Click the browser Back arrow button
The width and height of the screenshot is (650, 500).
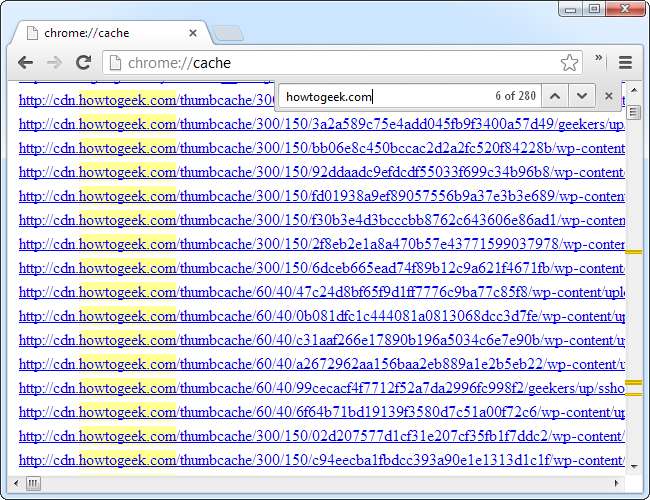(x=26, y=63)
